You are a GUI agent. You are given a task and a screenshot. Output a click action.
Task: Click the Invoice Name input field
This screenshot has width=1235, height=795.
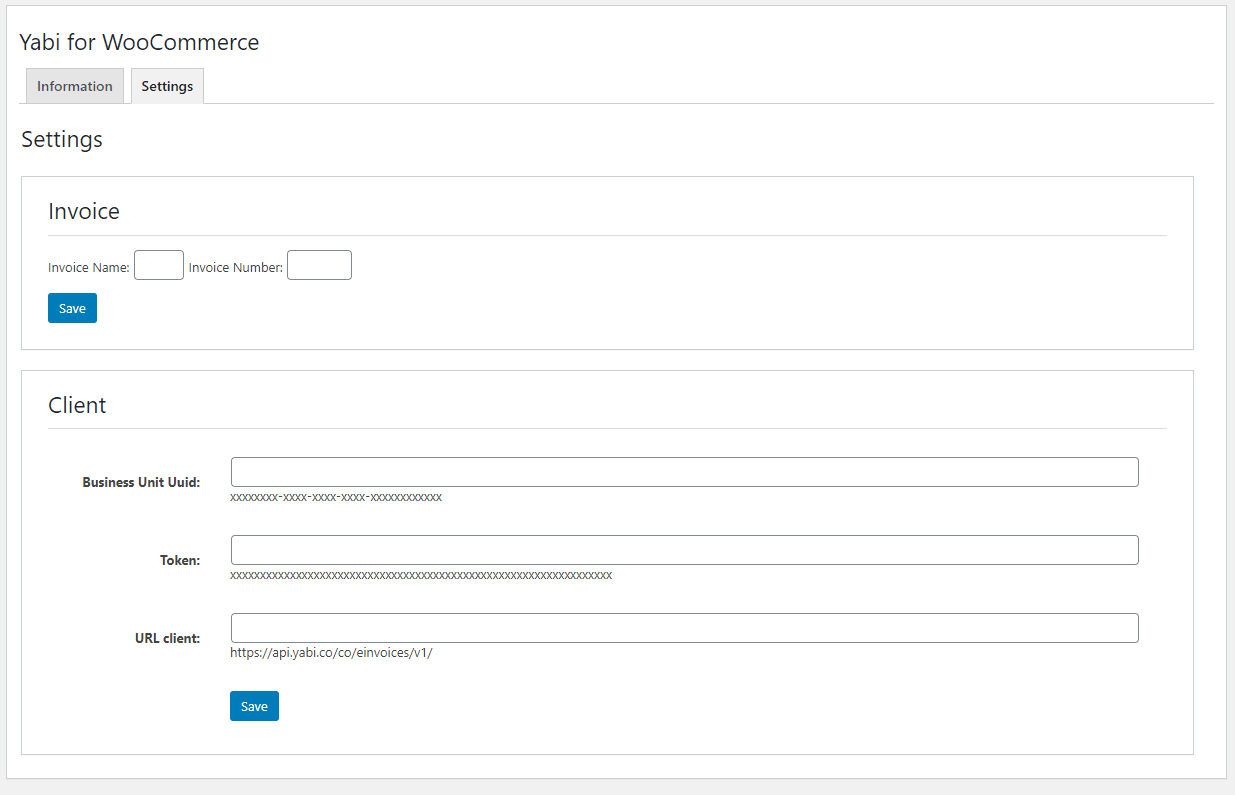coord(159,265)
